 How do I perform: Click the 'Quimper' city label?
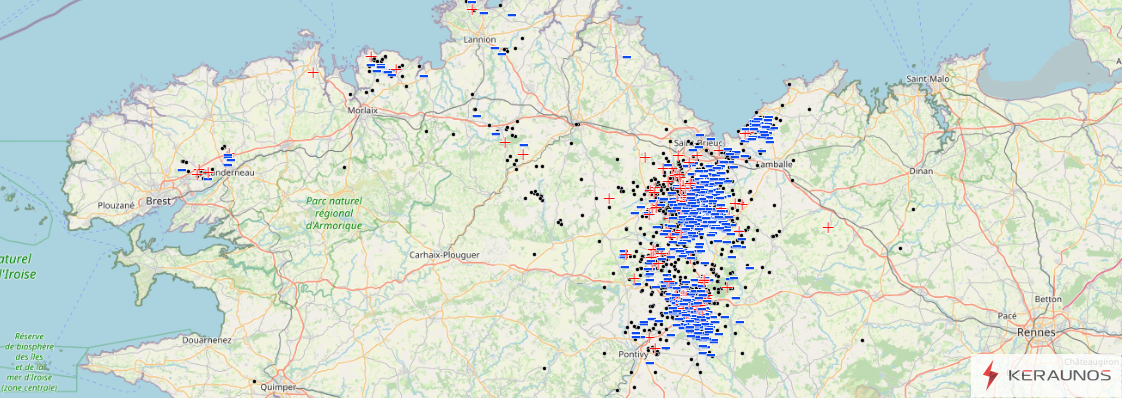pyautogui.click(x=279, y=387)
